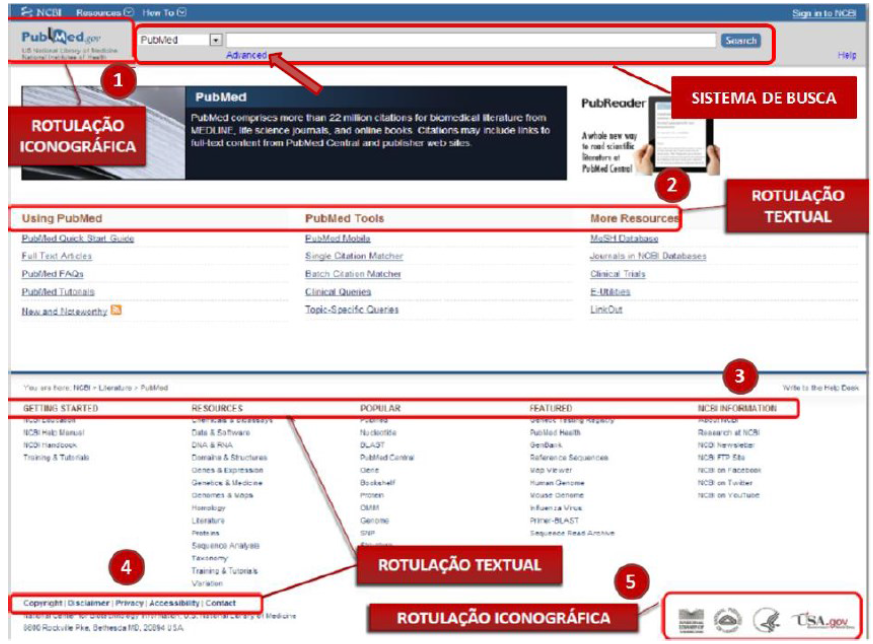Click the Clinical Queries link
Image resolution: width=873 pixels, height=644 pixels.
(x=338, y=293)
